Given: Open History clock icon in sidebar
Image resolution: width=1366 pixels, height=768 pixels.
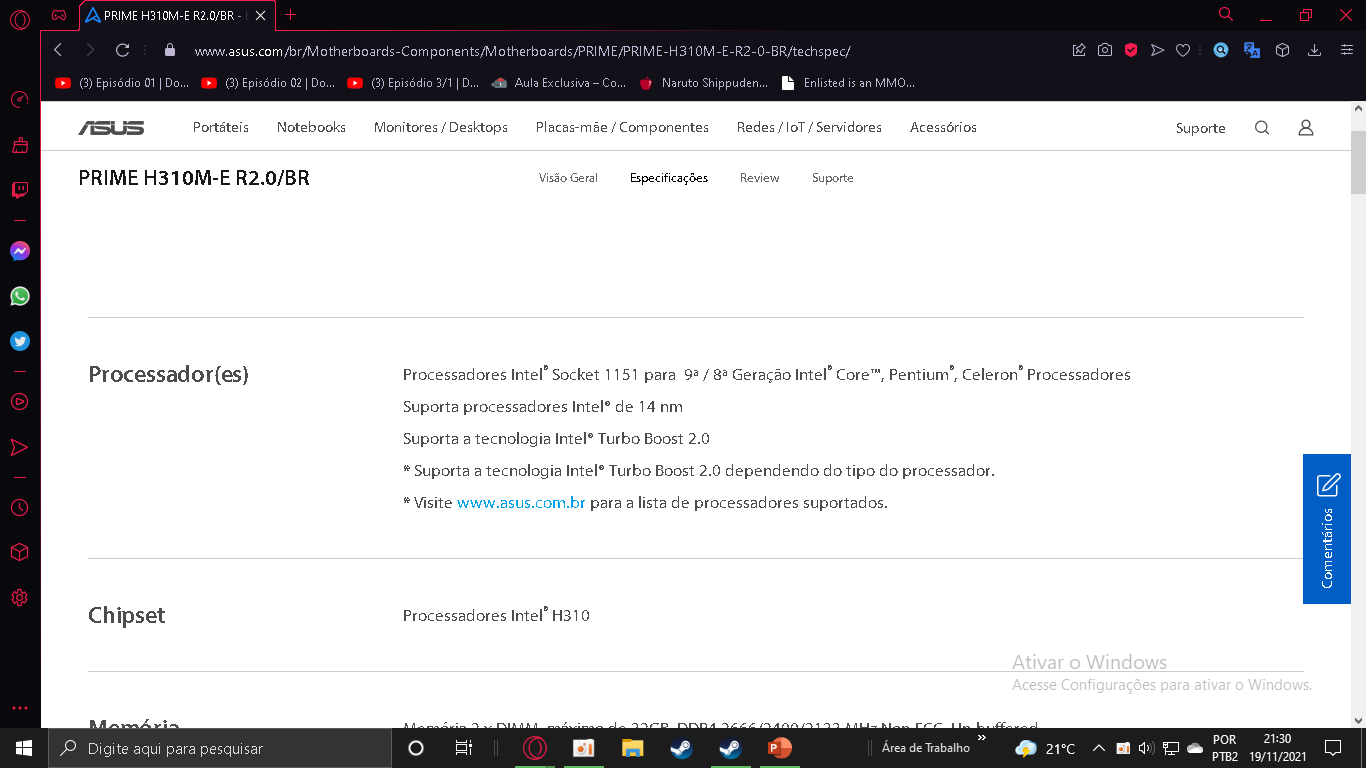Looking at the screenshot, I should pos(19,508).
